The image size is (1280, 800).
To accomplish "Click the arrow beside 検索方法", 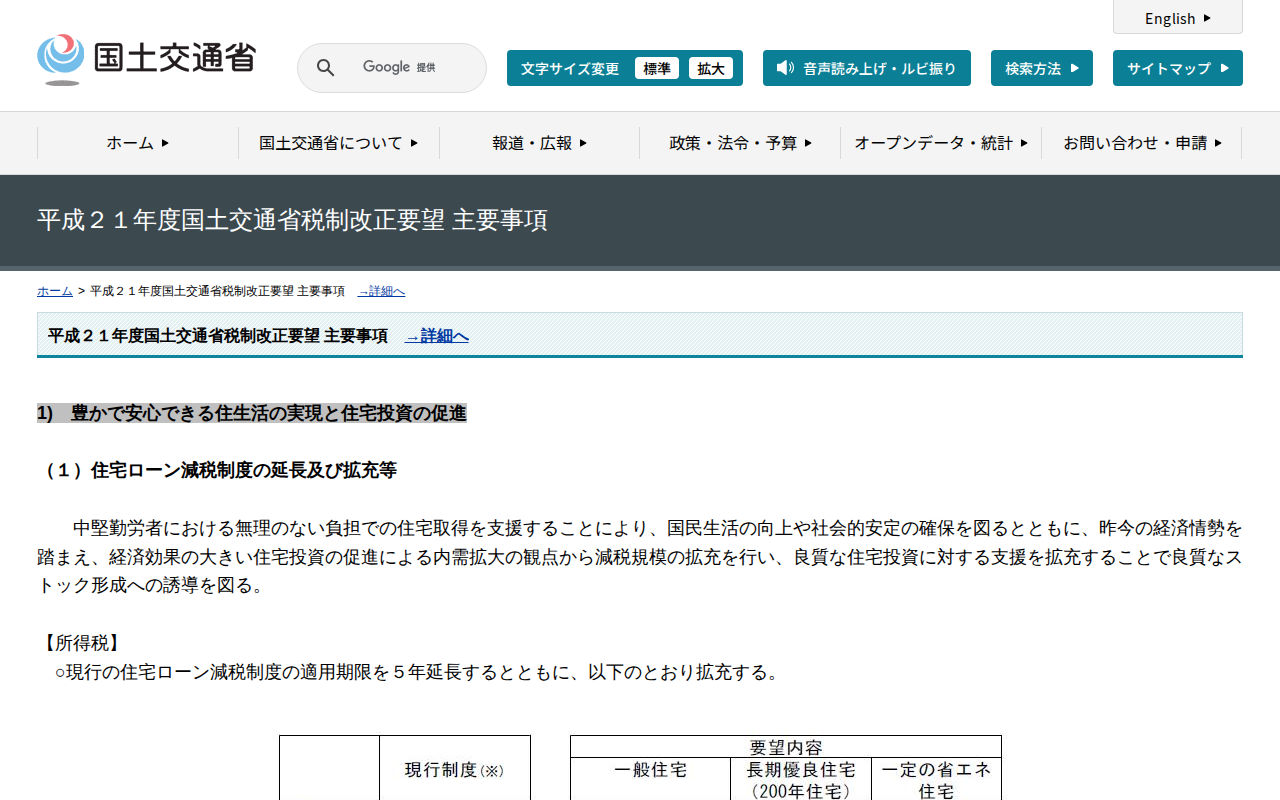I will tap(1075, 68).
